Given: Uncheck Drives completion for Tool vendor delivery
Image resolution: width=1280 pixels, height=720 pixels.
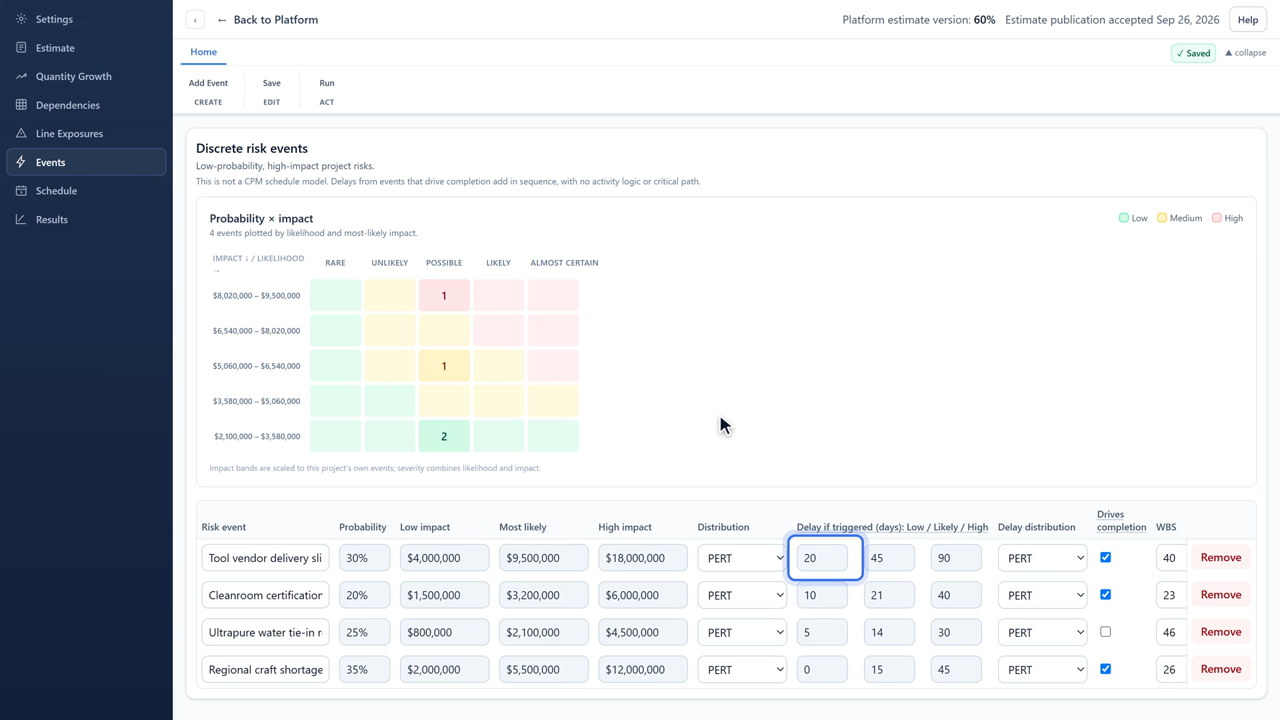Looking at the screenshot, I should coord(1105,557).
